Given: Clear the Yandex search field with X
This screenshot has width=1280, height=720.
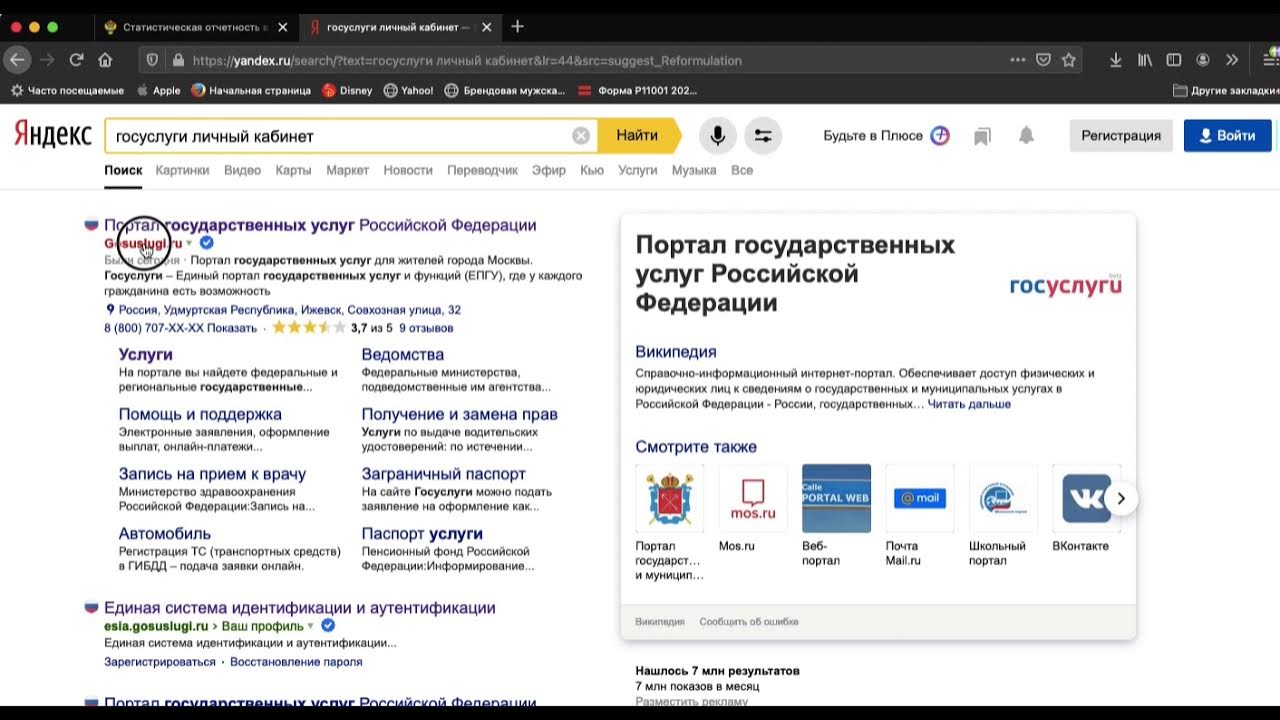Looking at the screenshot, I should point(581,136).
